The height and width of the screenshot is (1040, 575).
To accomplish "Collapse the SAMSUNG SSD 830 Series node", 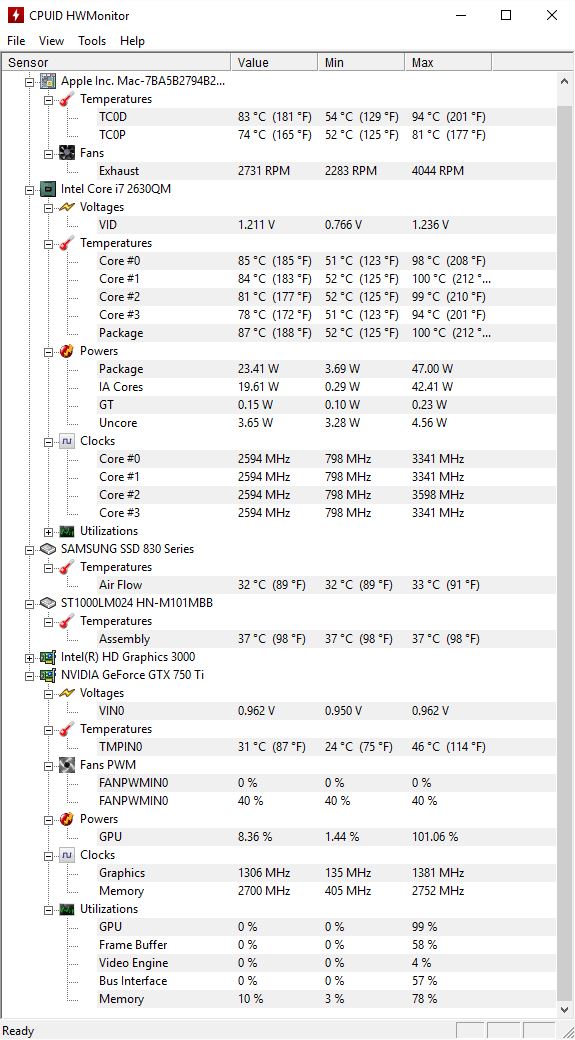I will (29, 549).
